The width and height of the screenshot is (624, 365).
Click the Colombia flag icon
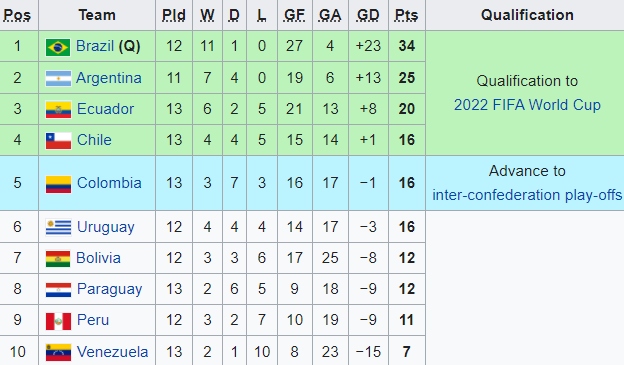point(58,184)
